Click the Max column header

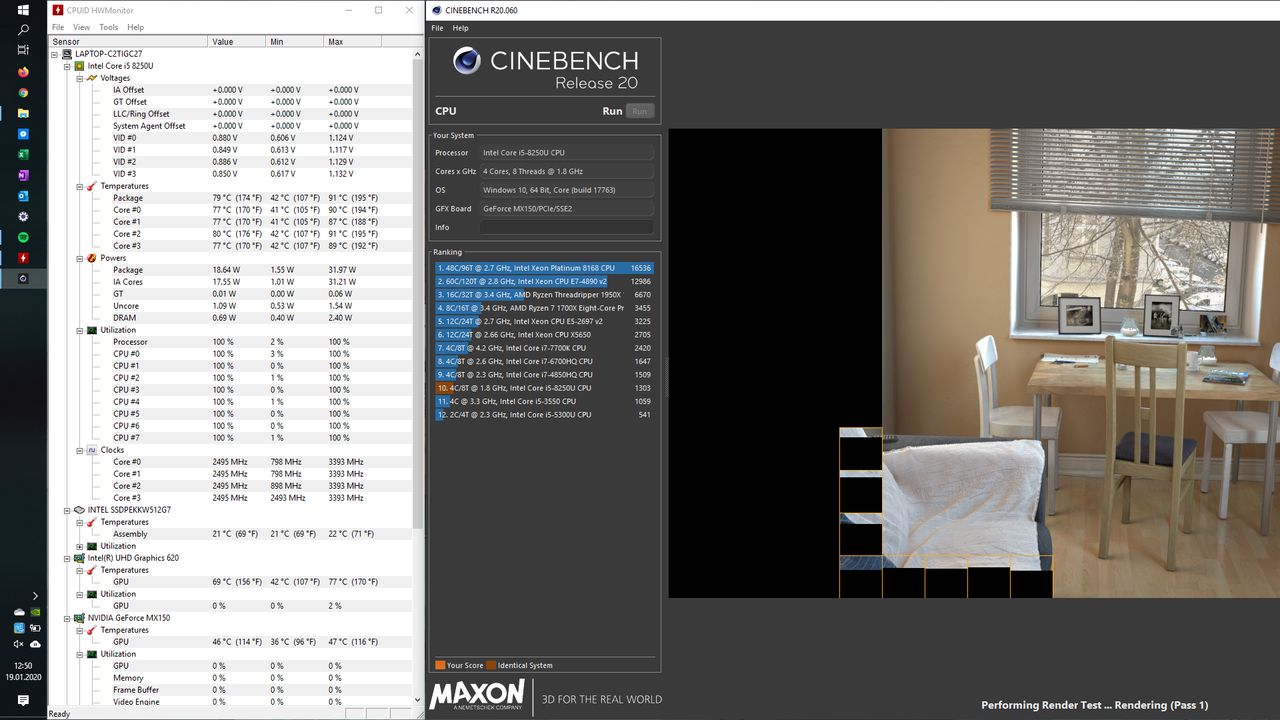click(x=351, y=42)
